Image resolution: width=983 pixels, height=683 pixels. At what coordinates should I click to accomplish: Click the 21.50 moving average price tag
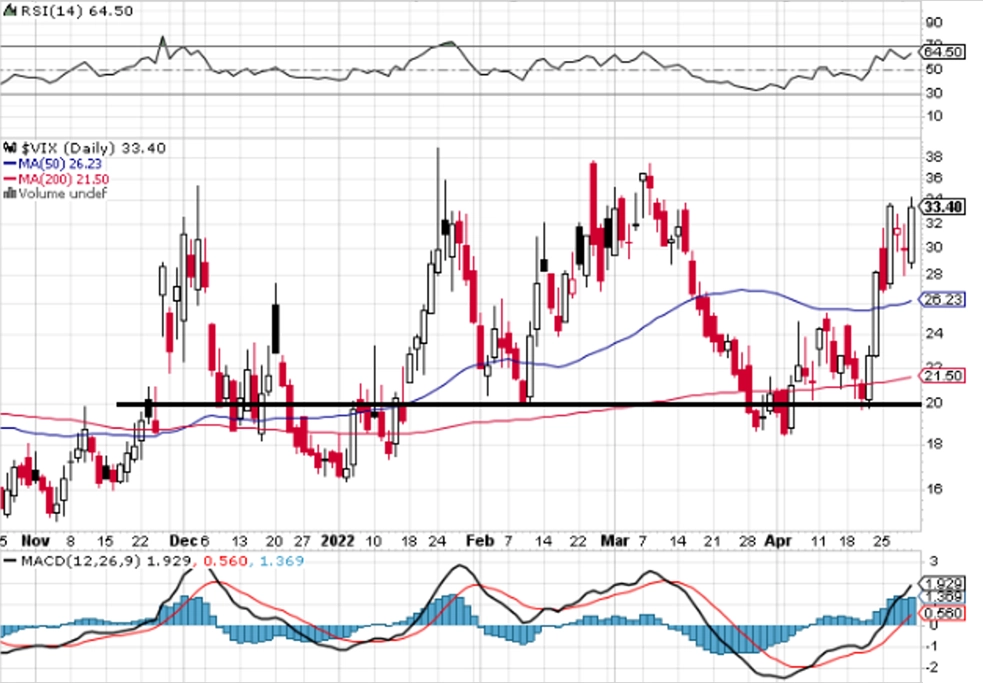click(942, 376)
